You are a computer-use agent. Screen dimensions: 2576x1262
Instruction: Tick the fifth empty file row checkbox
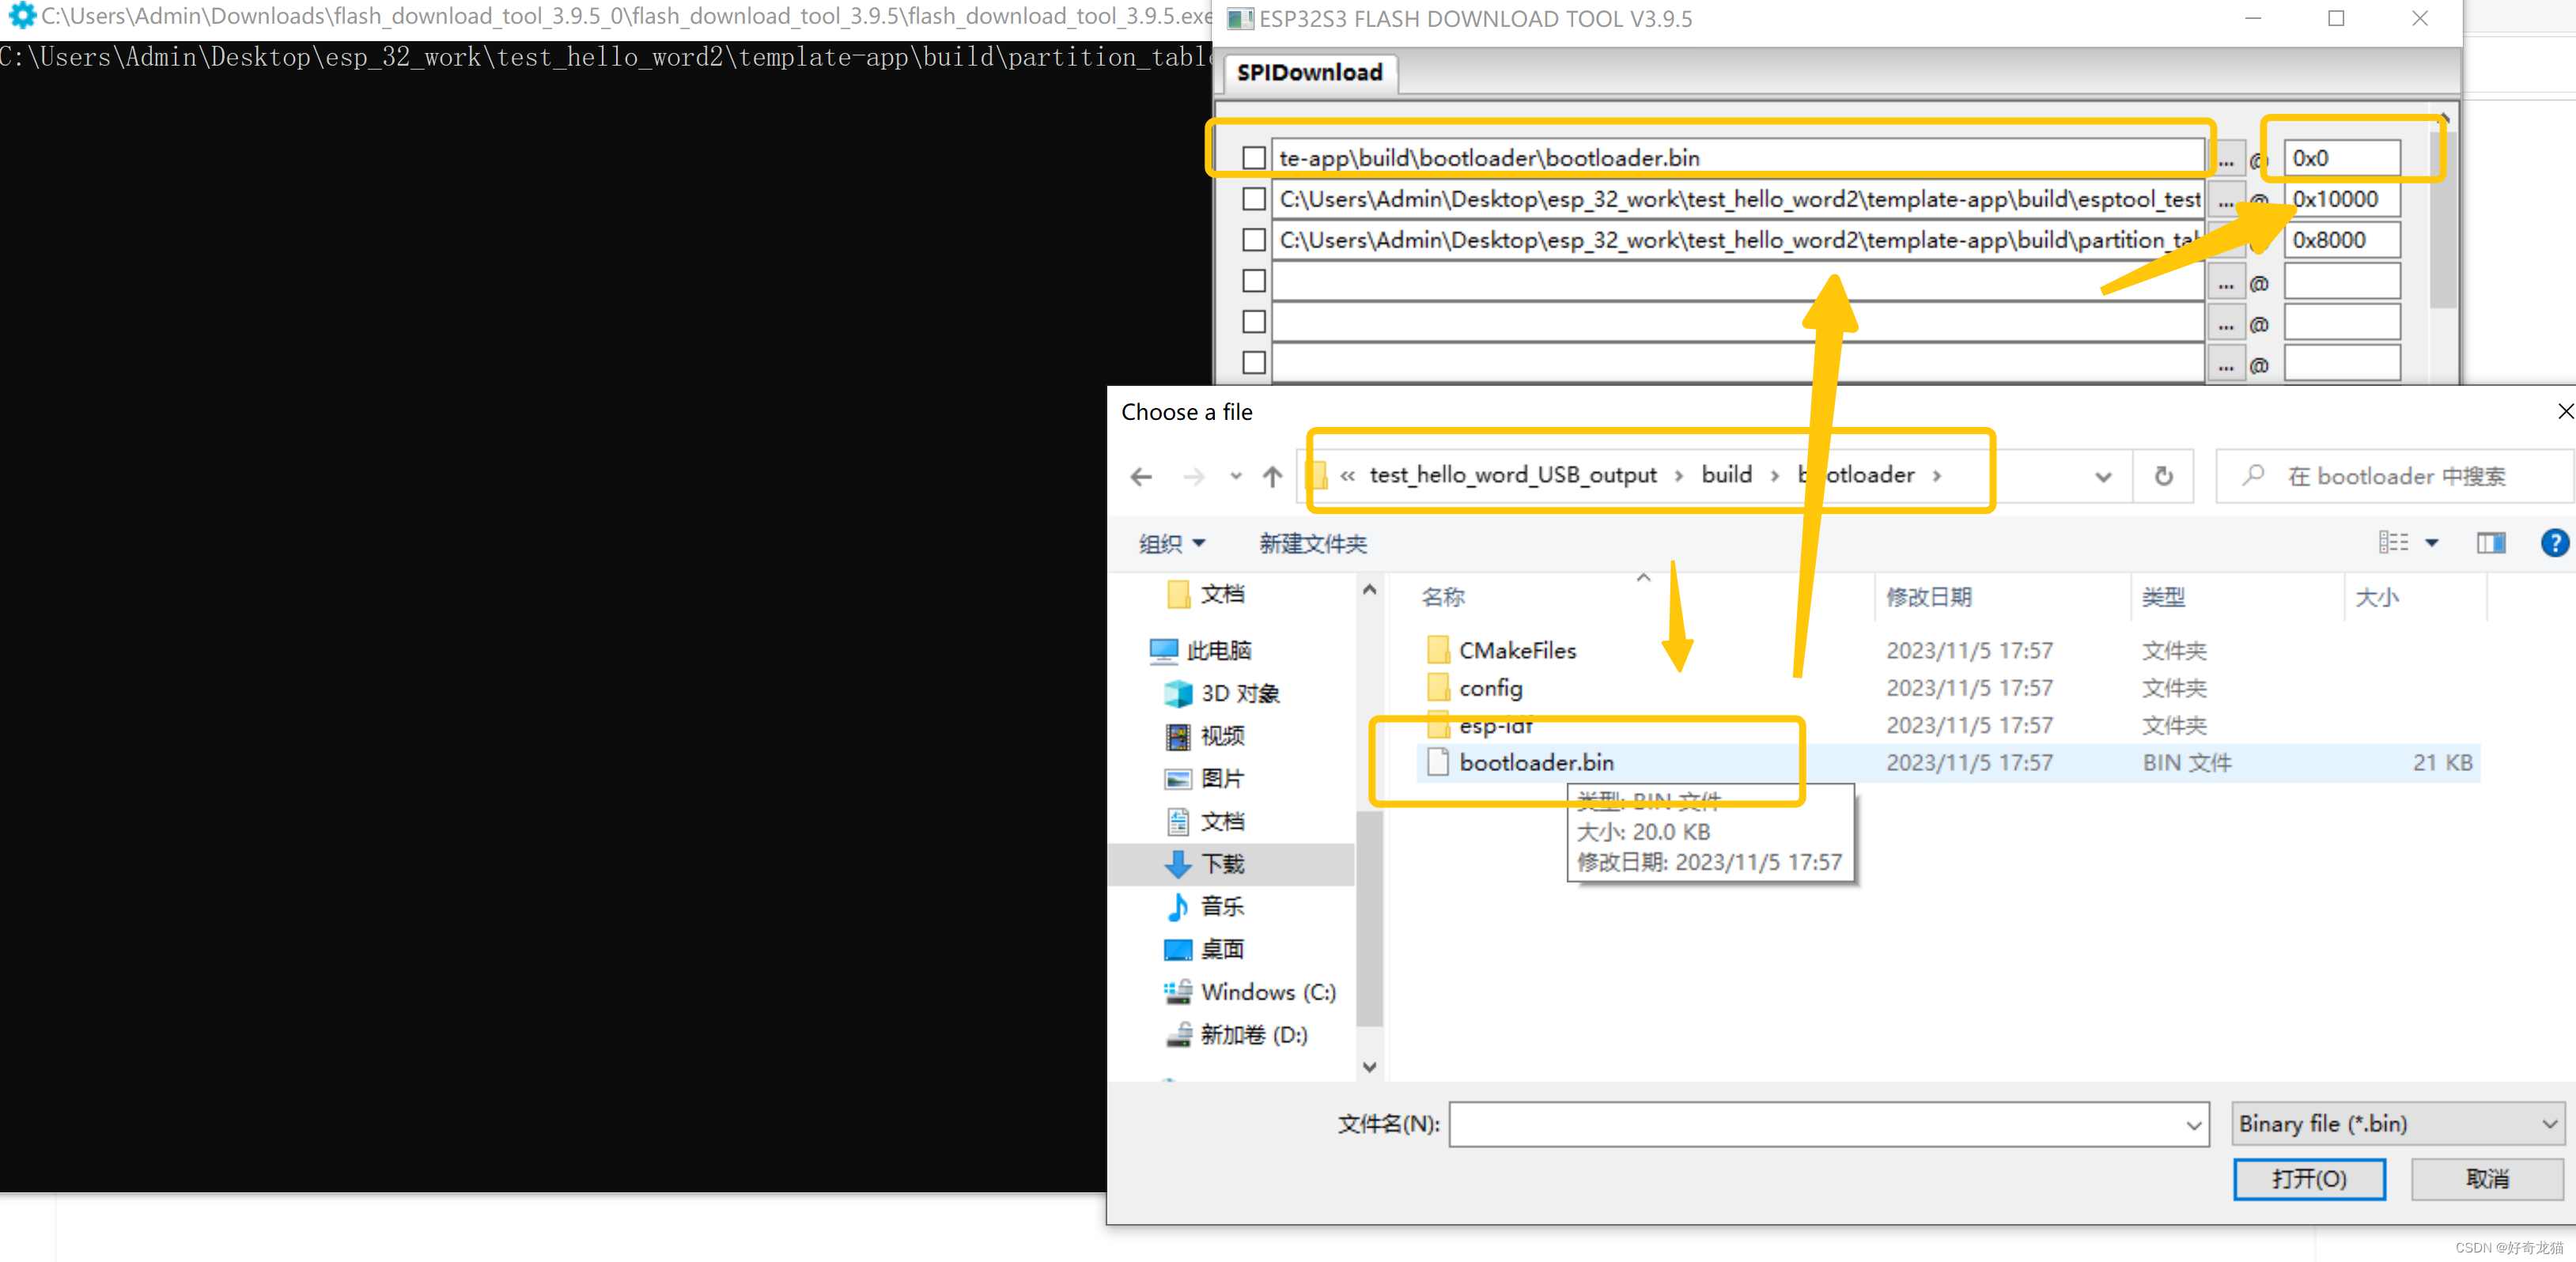click(x=1253, y=322)
